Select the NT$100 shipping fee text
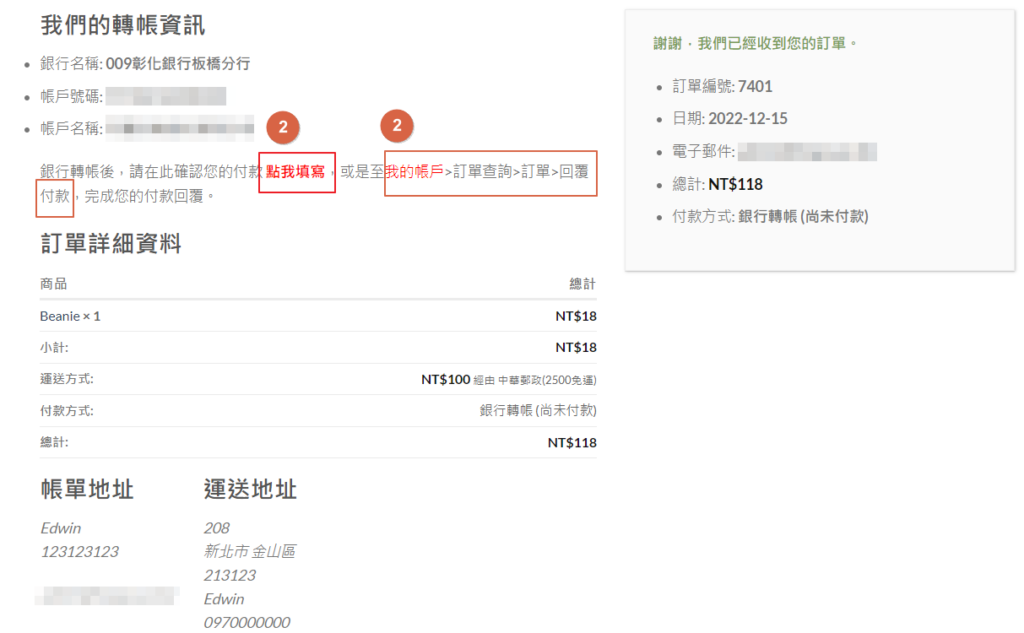This screenshot has height=633, width=1024. pyautogui.click(x=445, y=379)
